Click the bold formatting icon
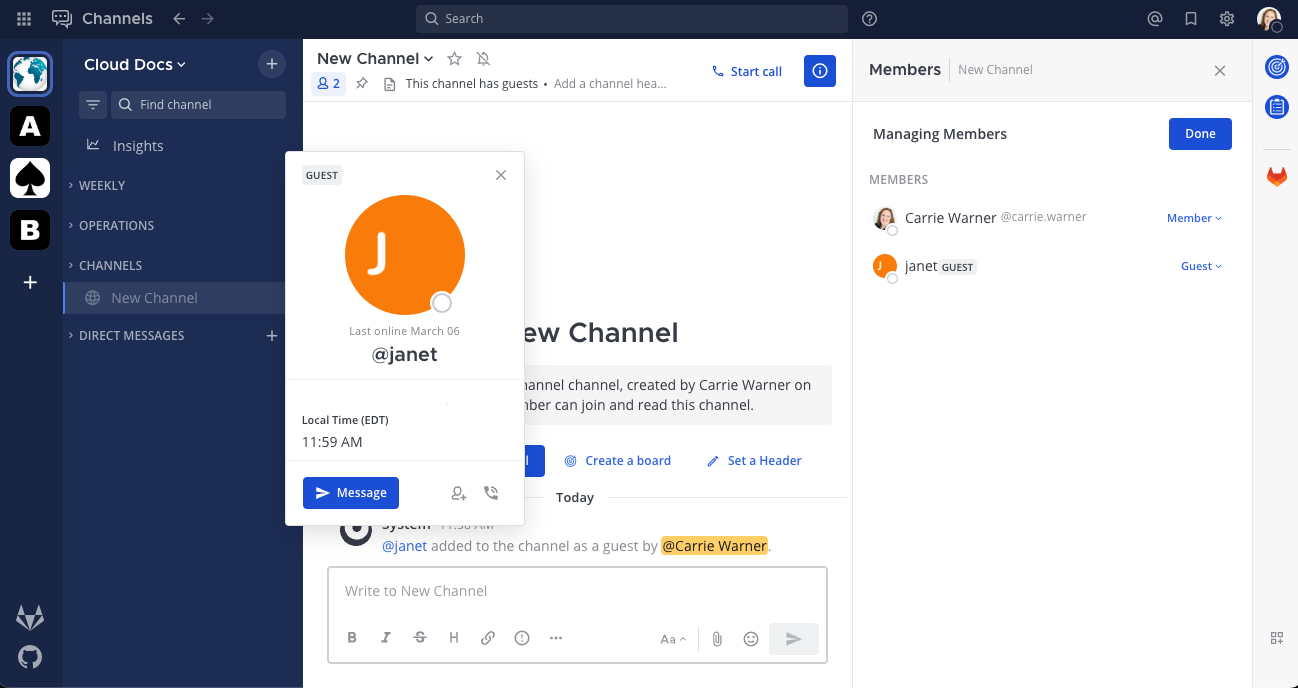This screenshot has width=1298, height=688. point(352,638)
